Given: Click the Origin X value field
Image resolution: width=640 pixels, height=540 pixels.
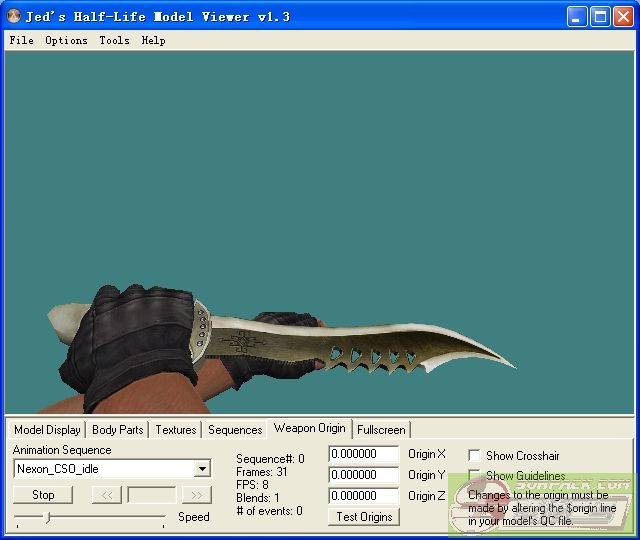Looking at the screenshot, I should click(363, 454).
